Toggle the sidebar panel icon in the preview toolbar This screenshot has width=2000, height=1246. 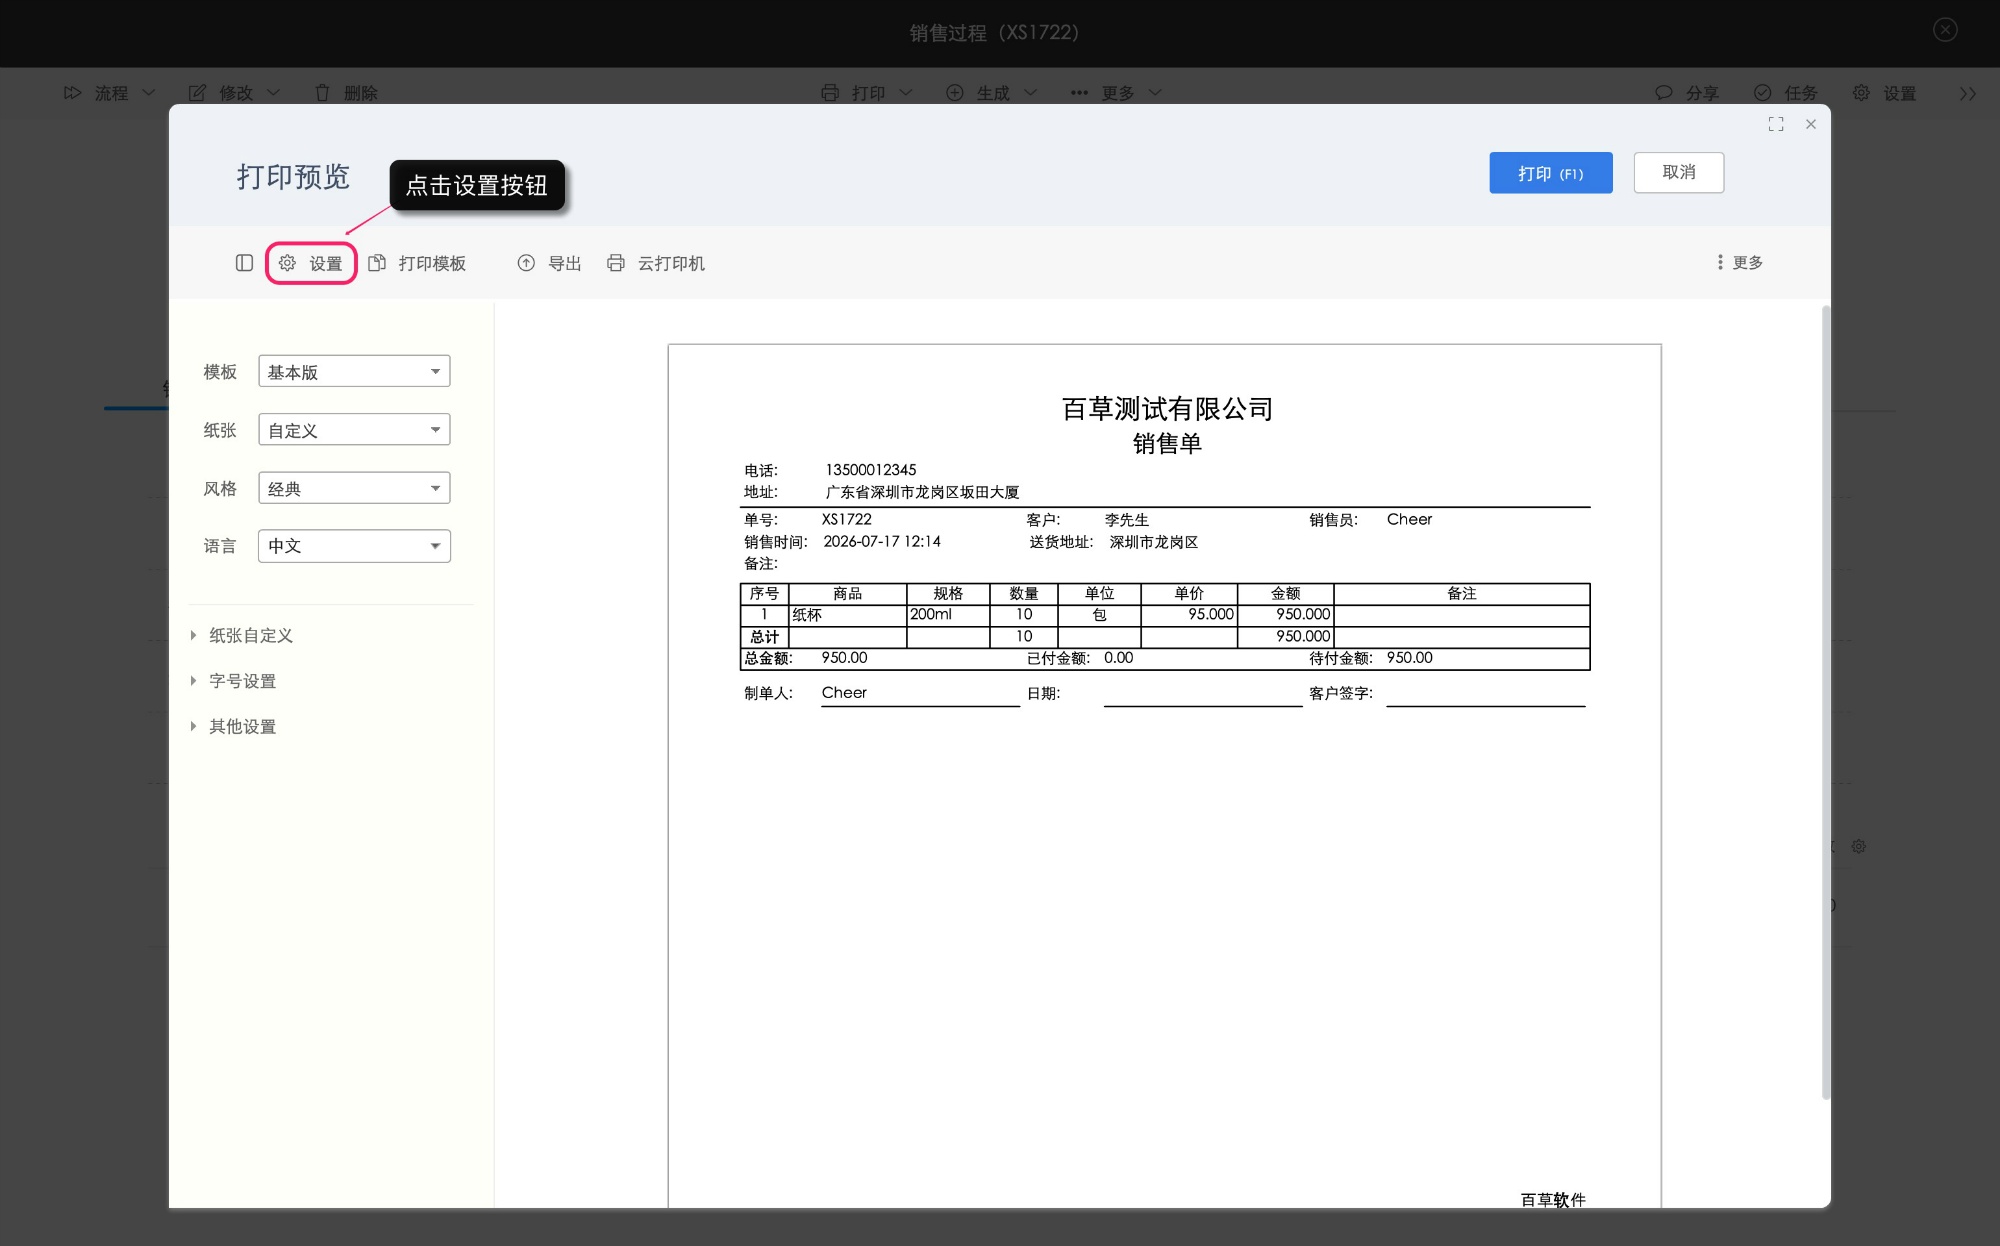[x=244, y=263]
